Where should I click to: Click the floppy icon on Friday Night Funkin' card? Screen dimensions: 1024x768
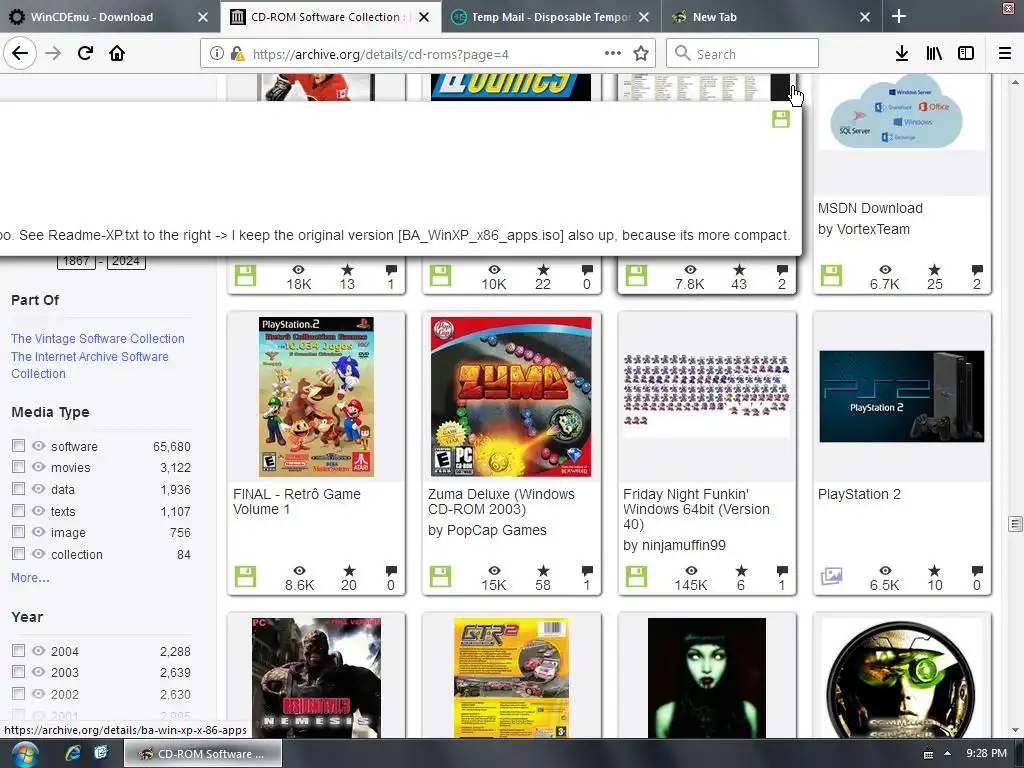coord(636,577)
